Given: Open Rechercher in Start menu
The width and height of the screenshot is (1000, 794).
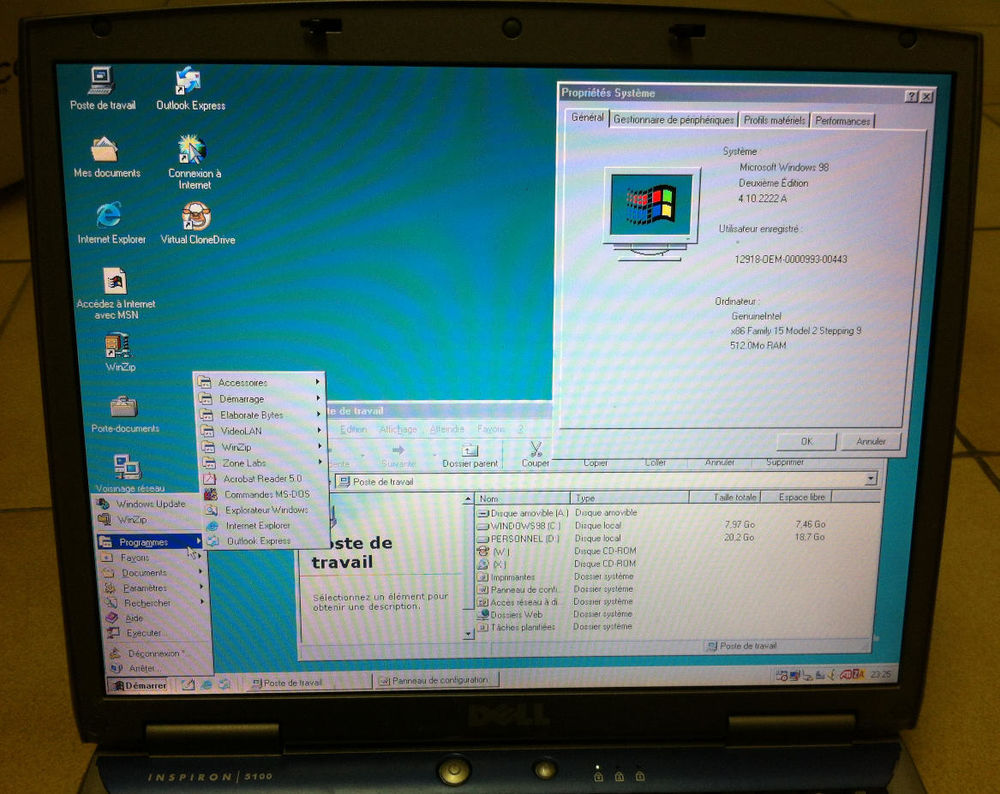Looking at the screenshot, I should (x=154, y=603).
